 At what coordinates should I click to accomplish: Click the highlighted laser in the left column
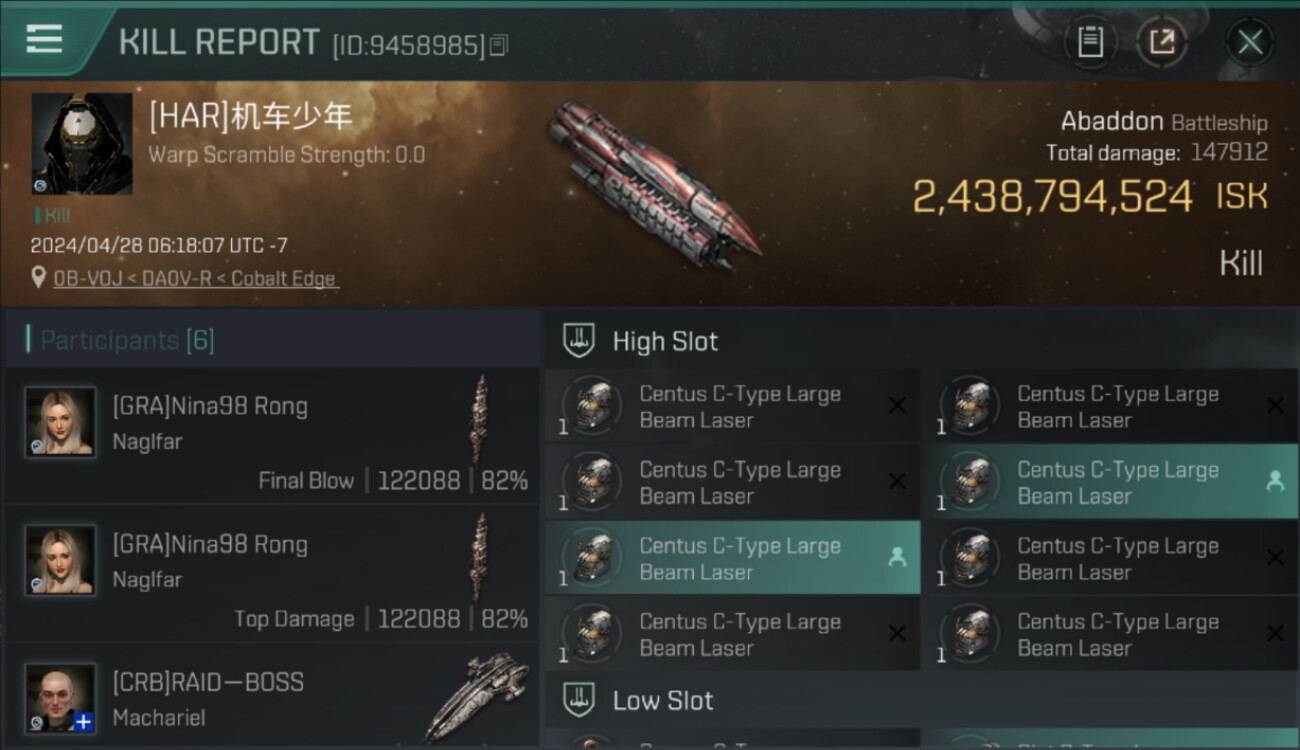(x=733, y=558)
